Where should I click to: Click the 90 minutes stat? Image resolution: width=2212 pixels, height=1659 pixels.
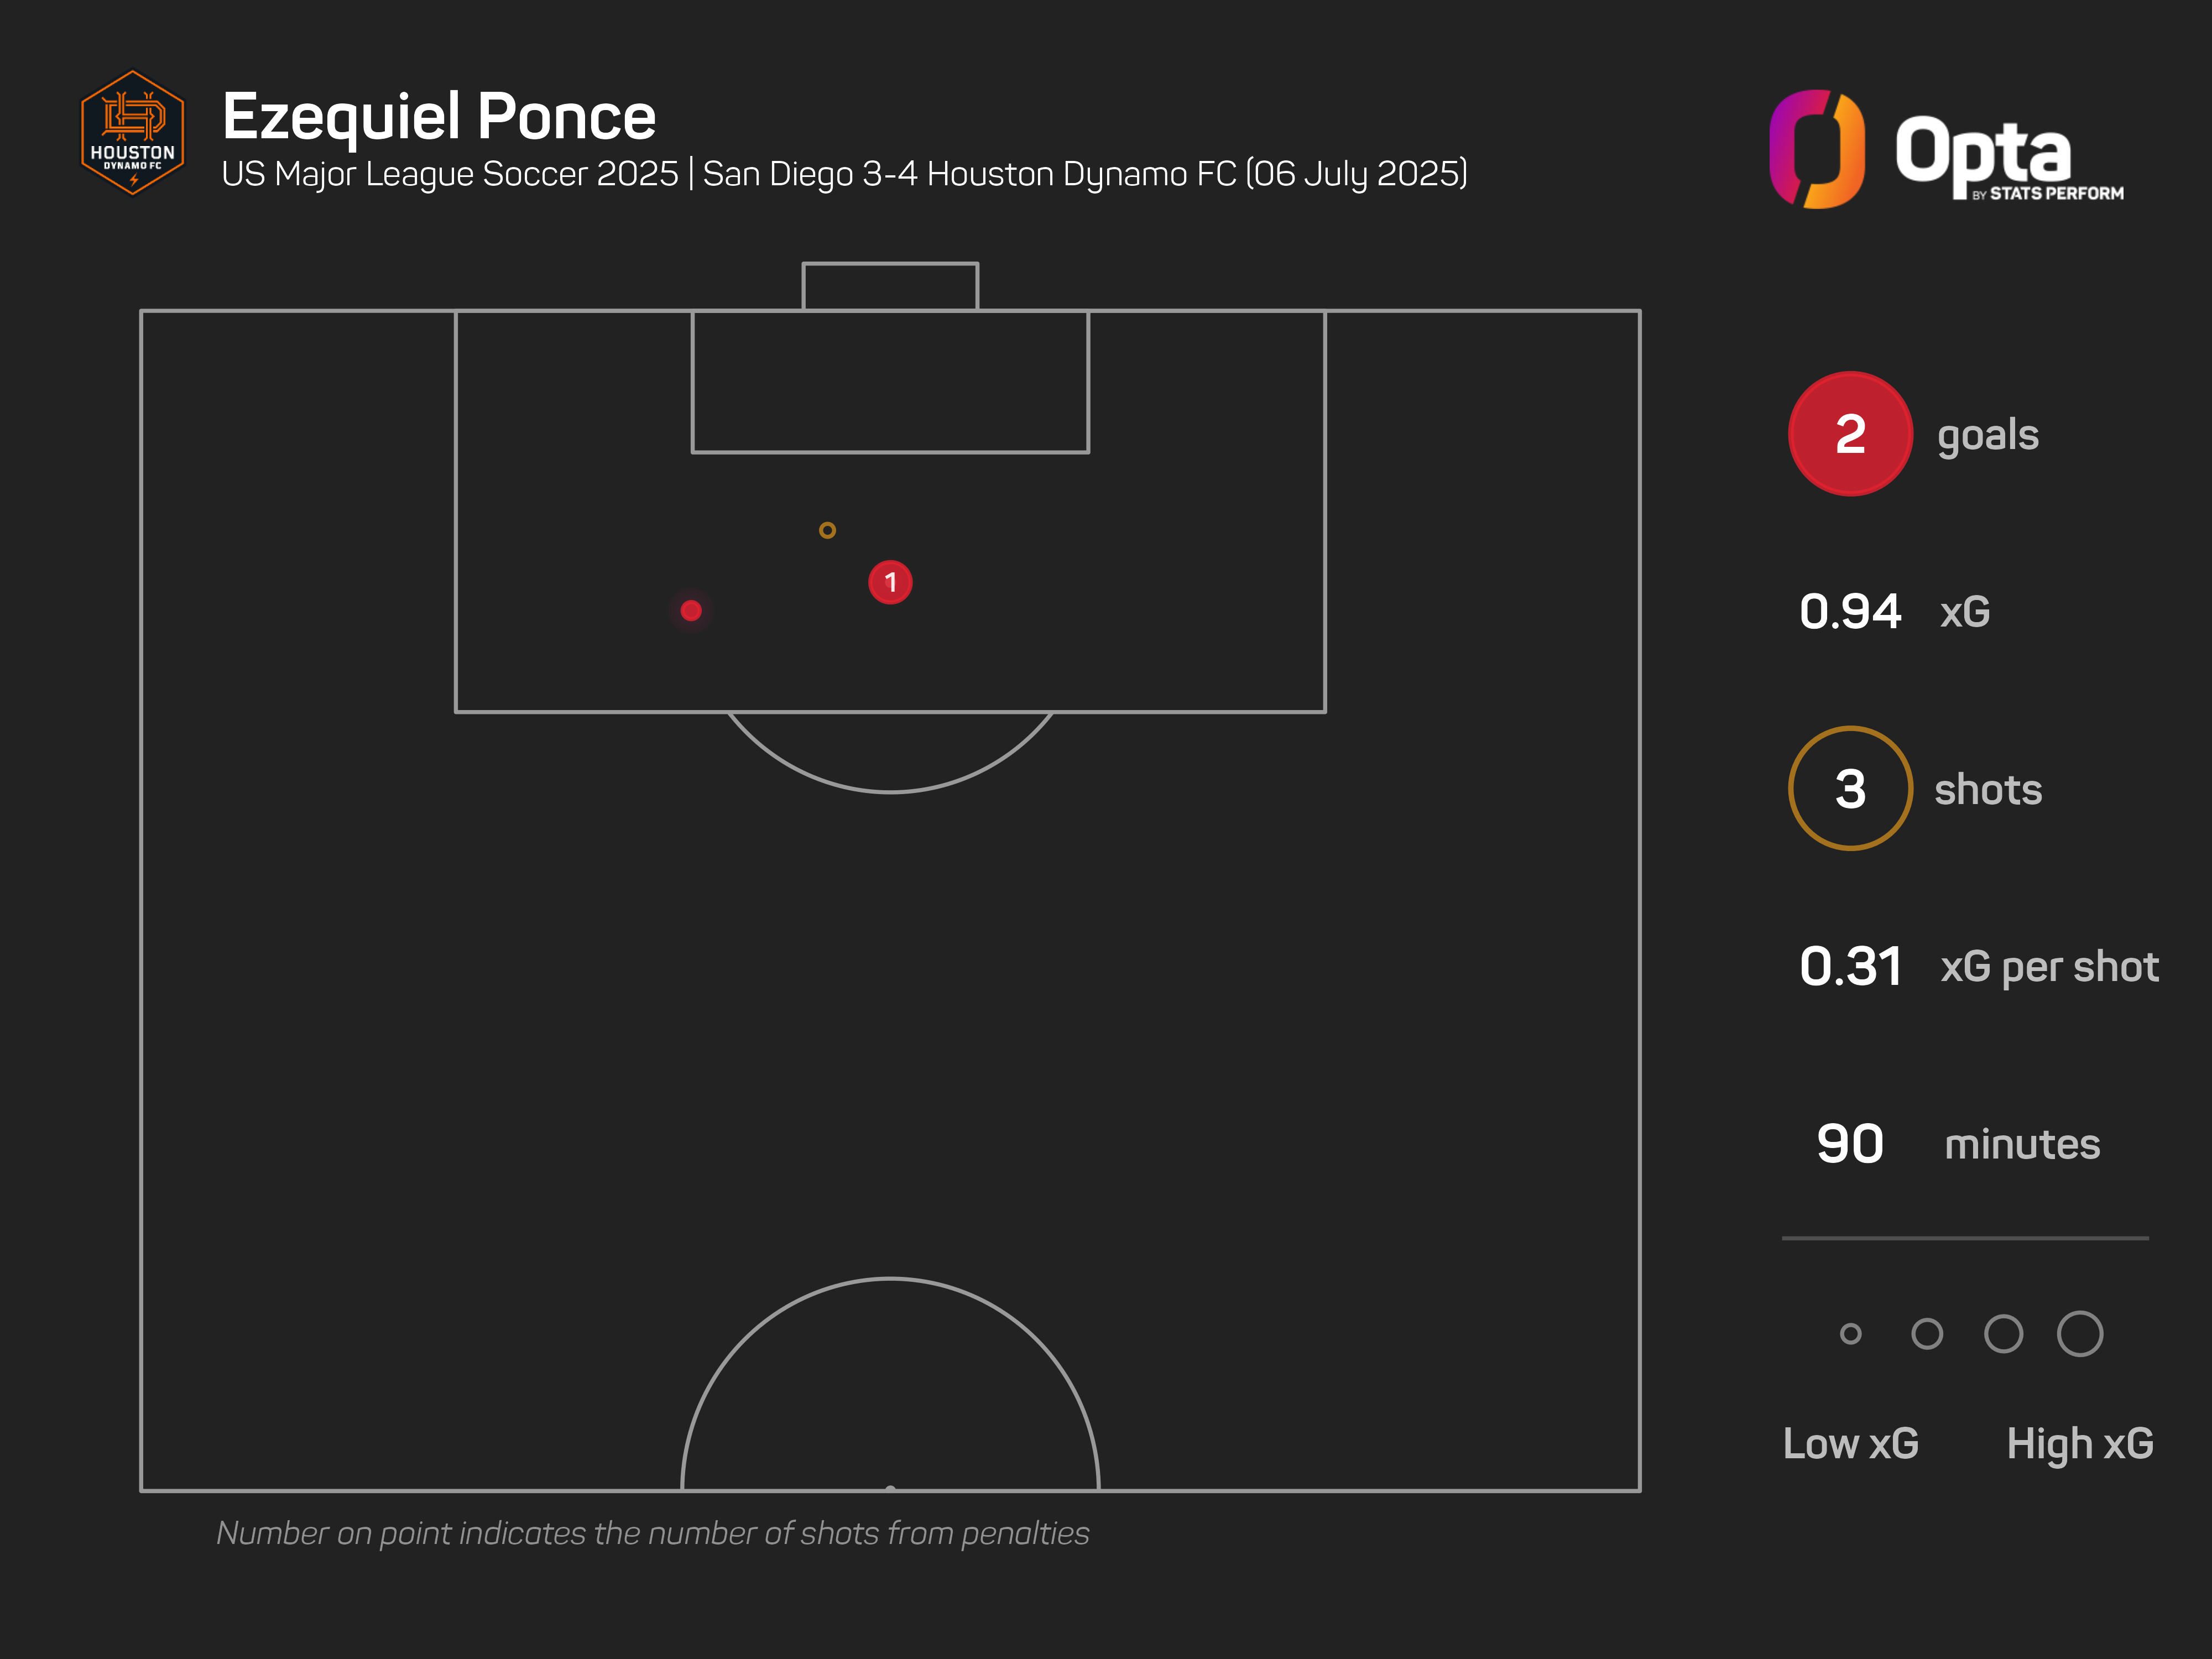tap(1850, 1144)
